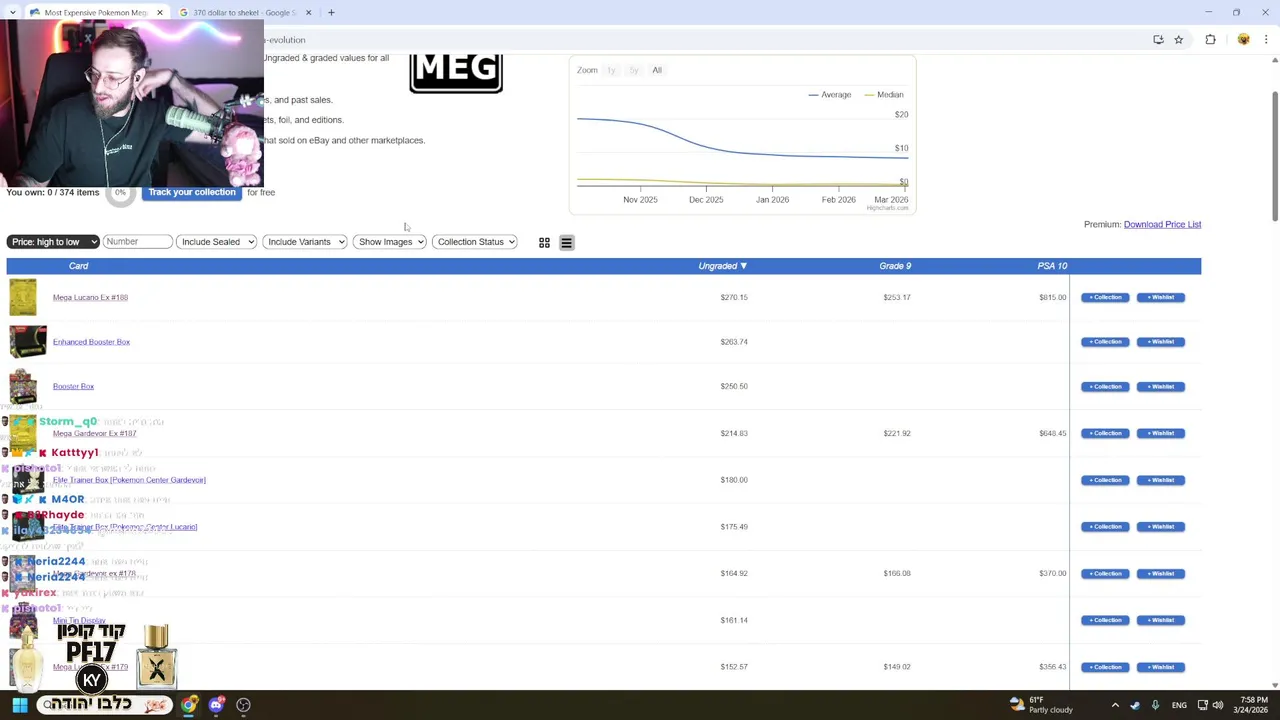Set chart zoom to 5y
This screenshot has height=720, width=1280.
tap(634, 70)
